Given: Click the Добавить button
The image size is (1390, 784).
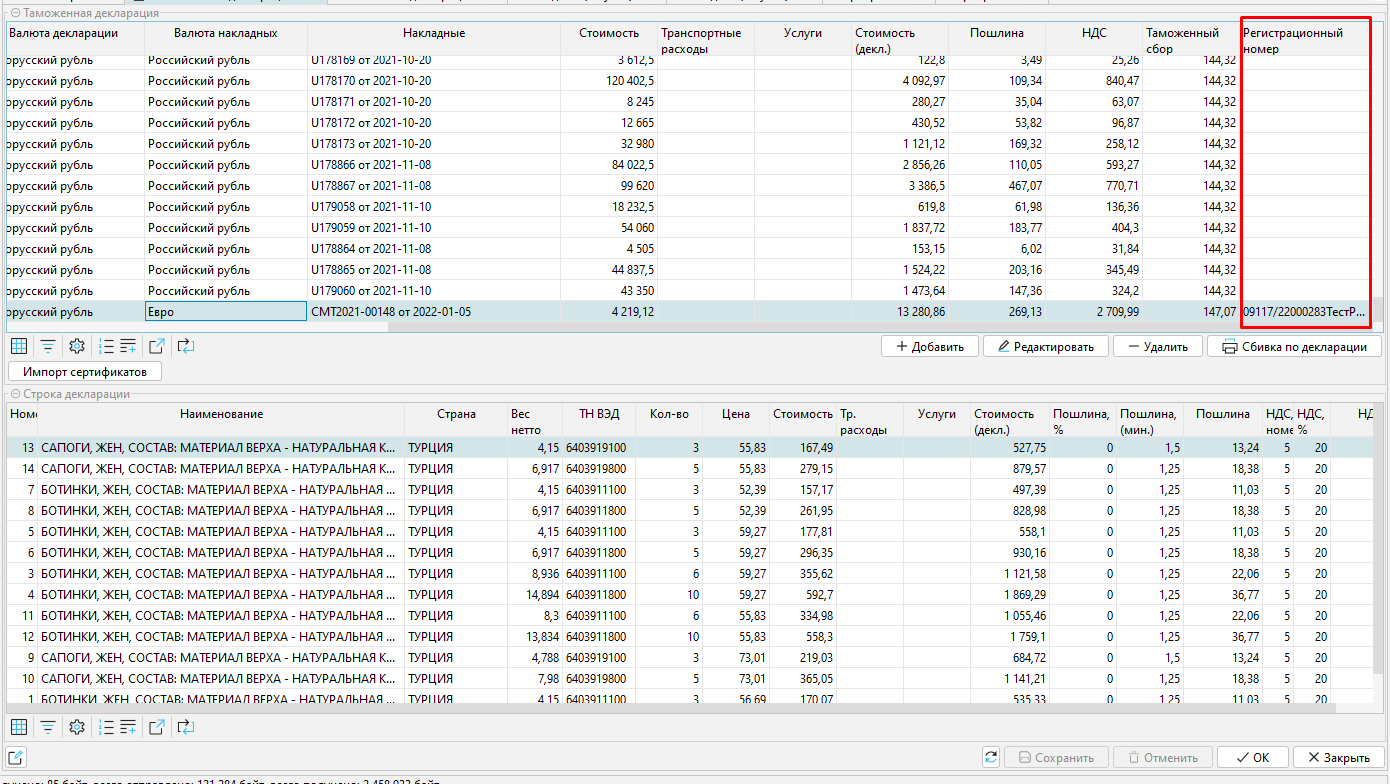Looking at the screenshot, I should (x=928, y=347).
